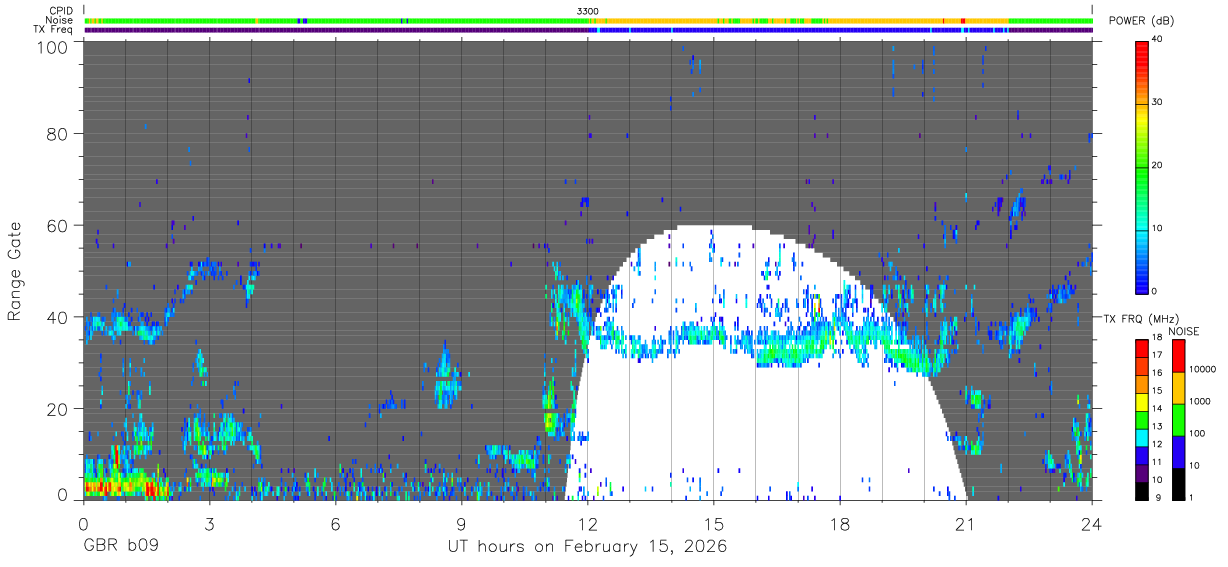The height and width of the screenshot is (567, 1228).
Task: Click the 20 range gate axis label
Action: pos(57,409)
